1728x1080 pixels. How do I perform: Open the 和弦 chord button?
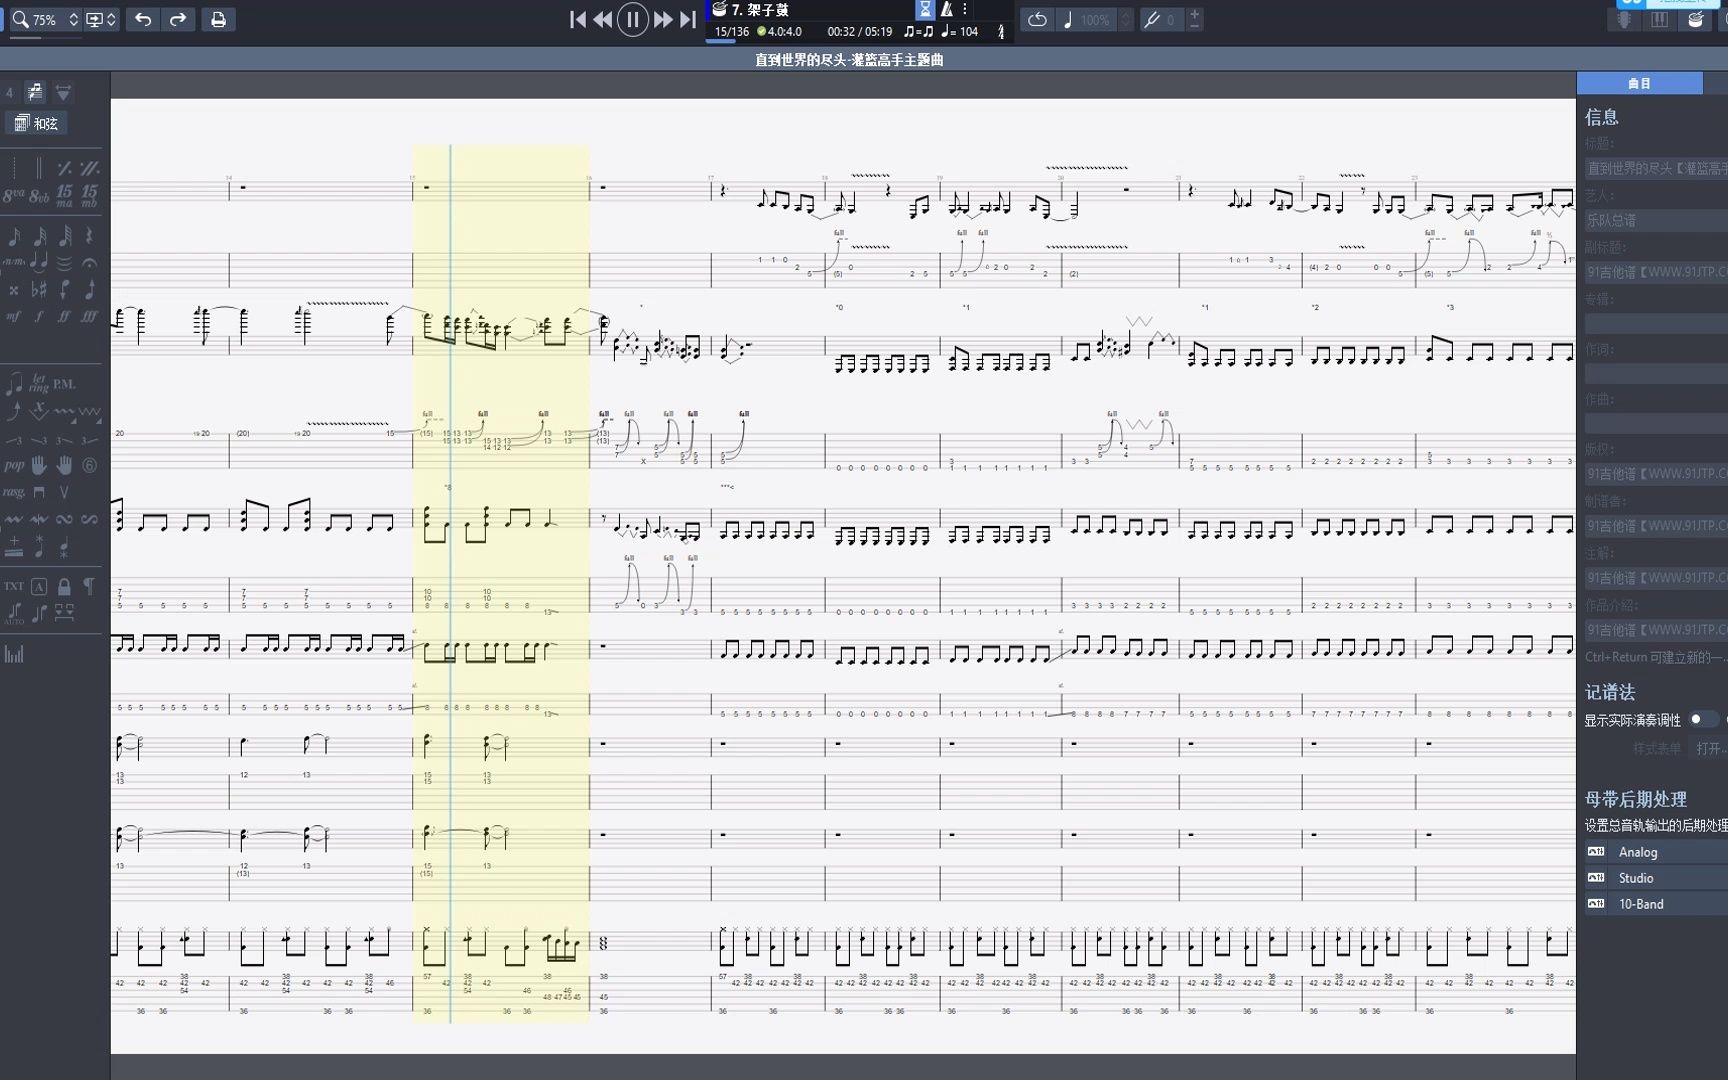point(37,123)
